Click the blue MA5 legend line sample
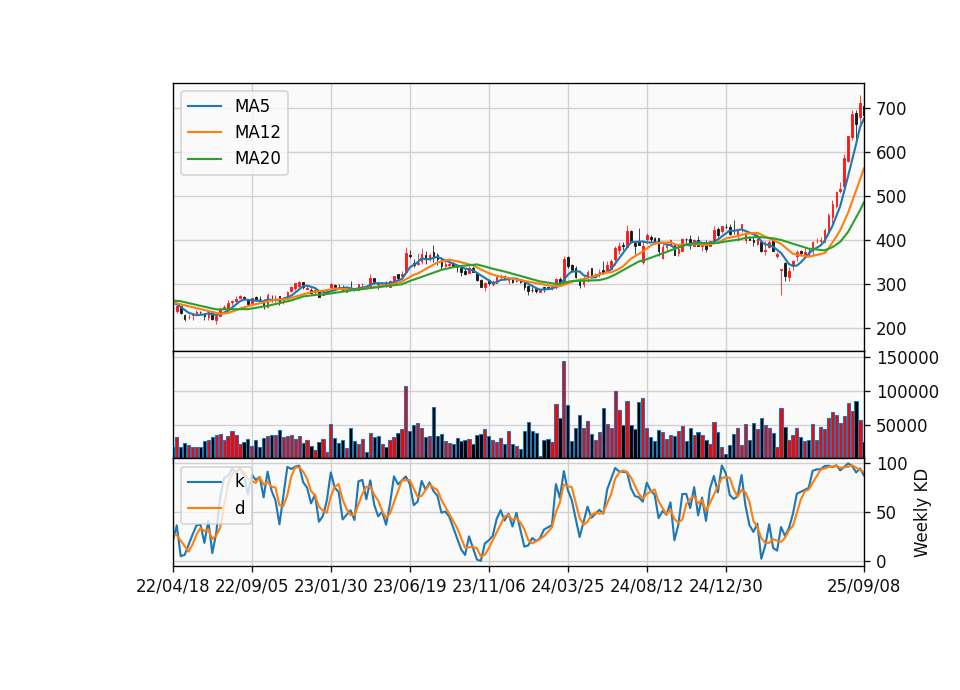 click(x=204, y=106)
